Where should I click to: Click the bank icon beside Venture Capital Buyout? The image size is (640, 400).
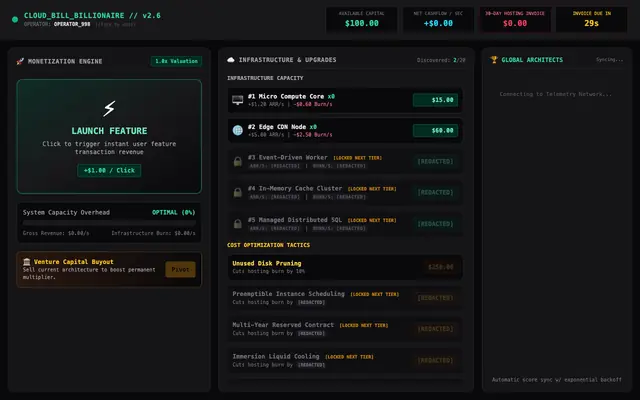pyautogui.click(x=27, y=262)
